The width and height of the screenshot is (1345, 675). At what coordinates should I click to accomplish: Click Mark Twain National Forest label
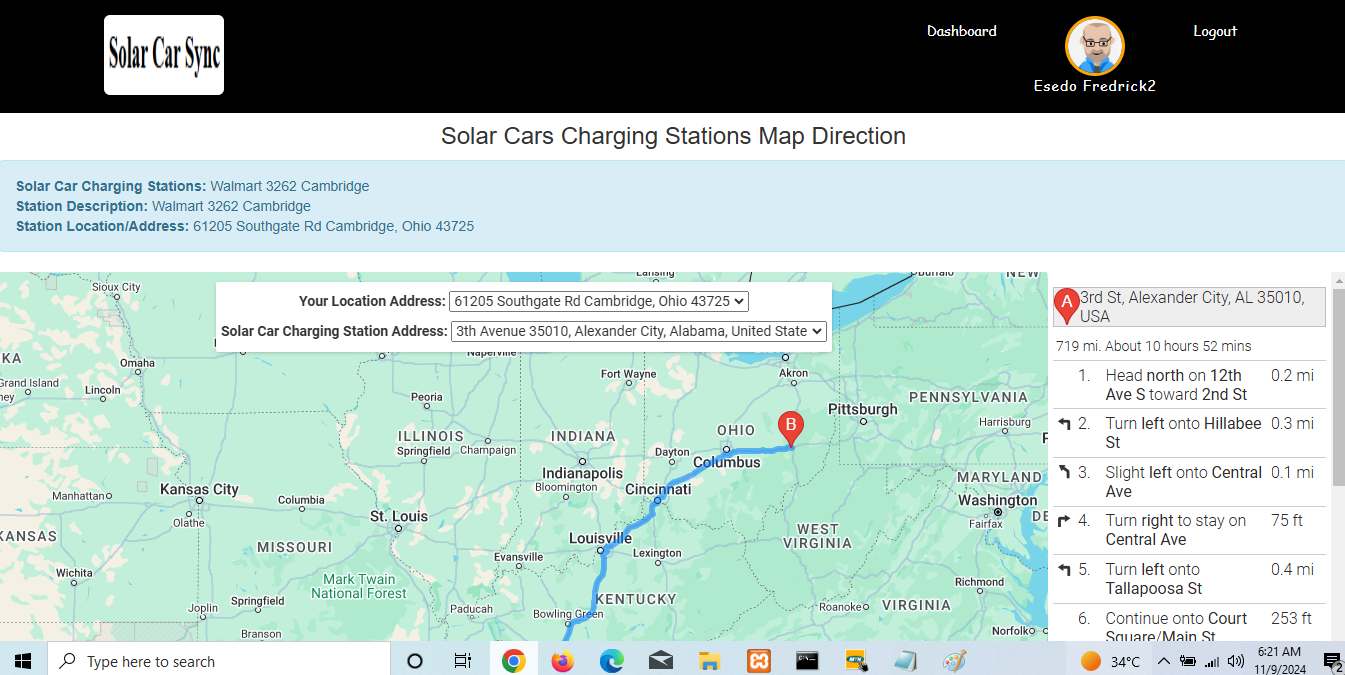tap(359, 586)
